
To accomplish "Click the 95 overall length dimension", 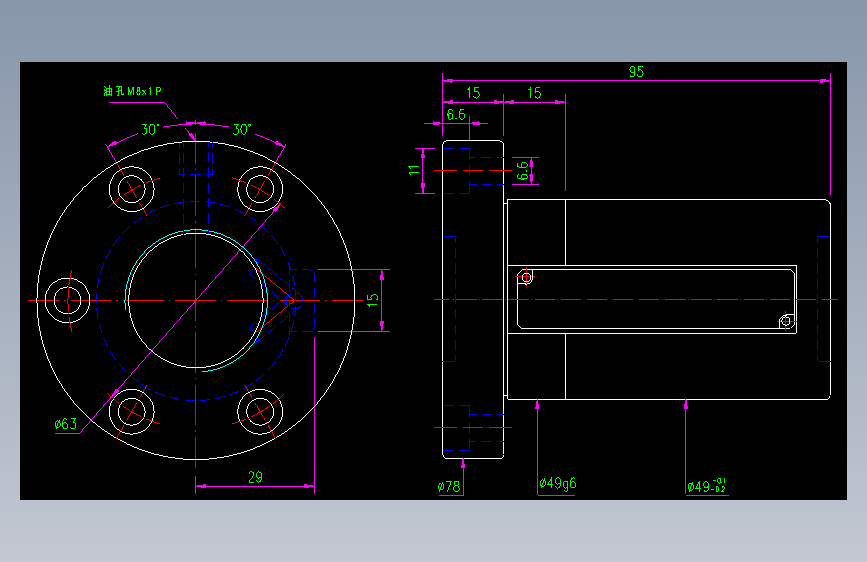I will (636, 72).
